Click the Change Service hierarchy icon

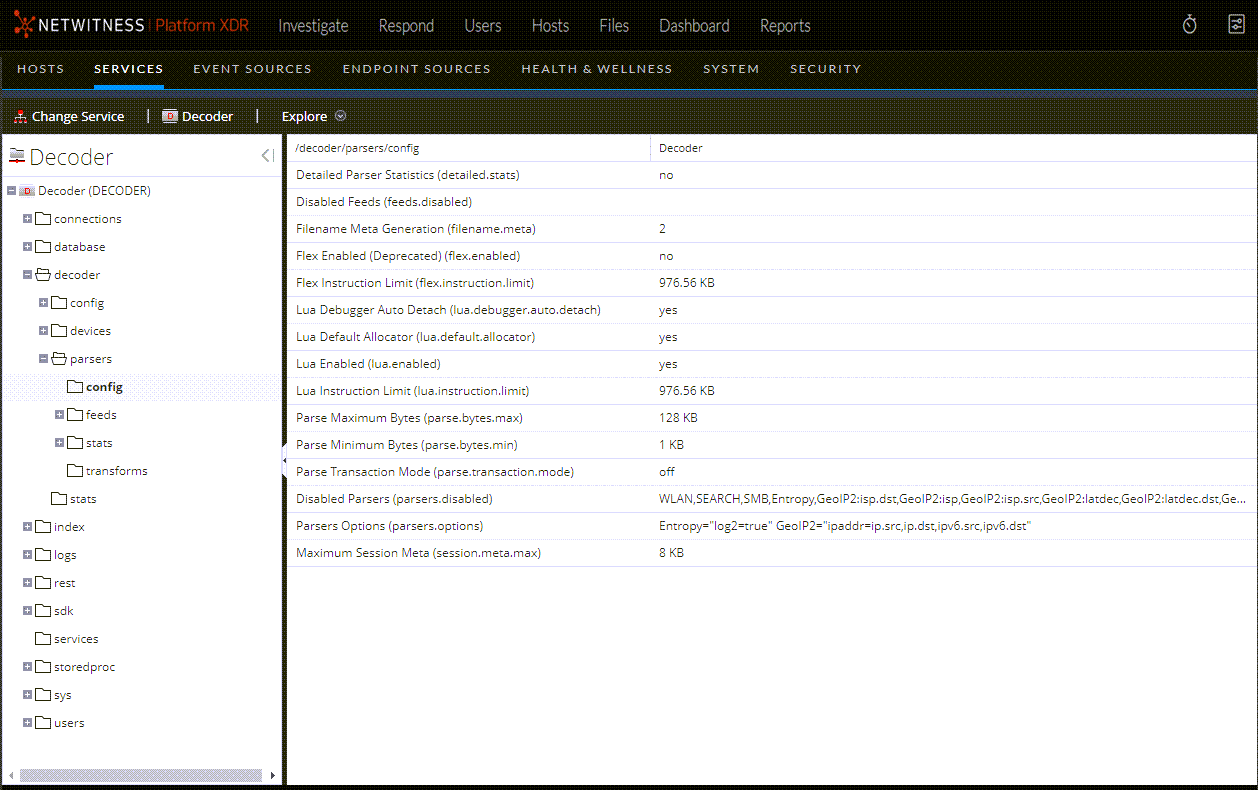click(19, 115)
